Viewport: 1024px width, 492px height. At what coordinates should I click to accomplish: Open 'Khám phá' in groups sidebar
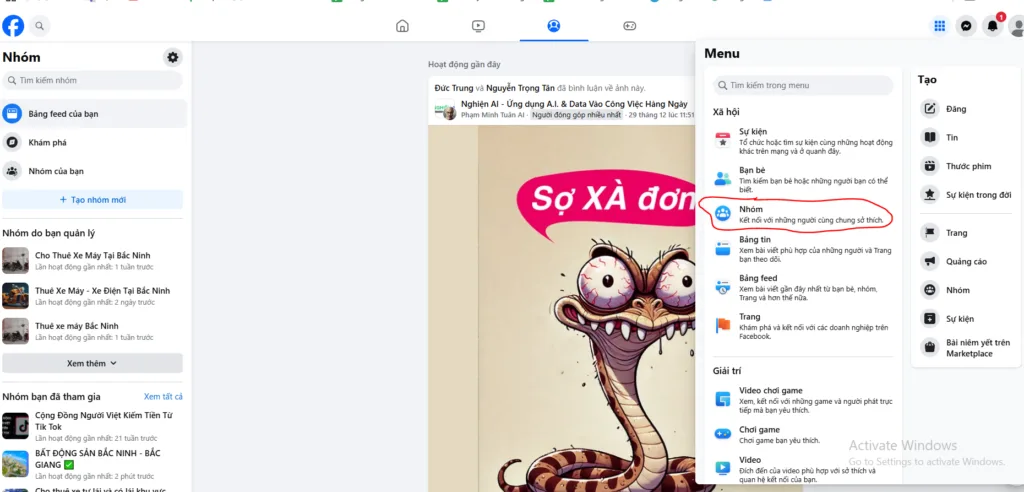(x=94, y=142)
